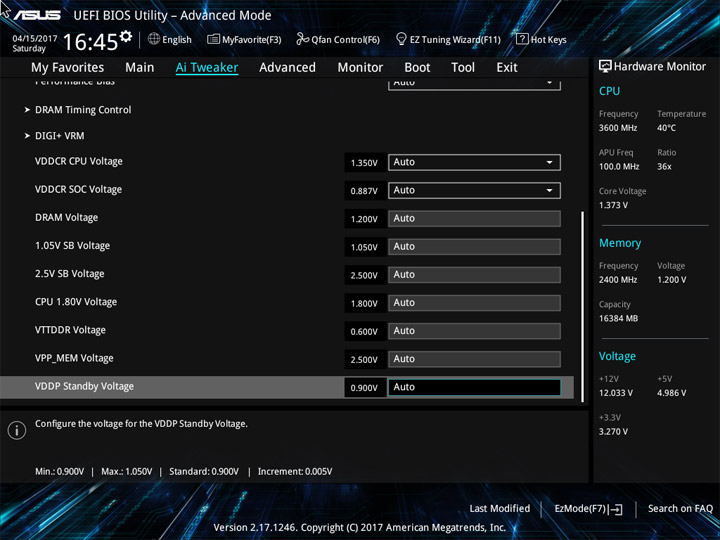
Task: Click the Hot Keys question mark icon
Action: tap(522, 39)
